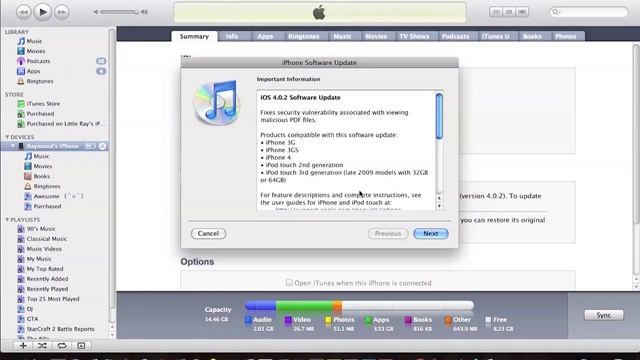Click the Audio capacity legend swatch

click(248, 320)
